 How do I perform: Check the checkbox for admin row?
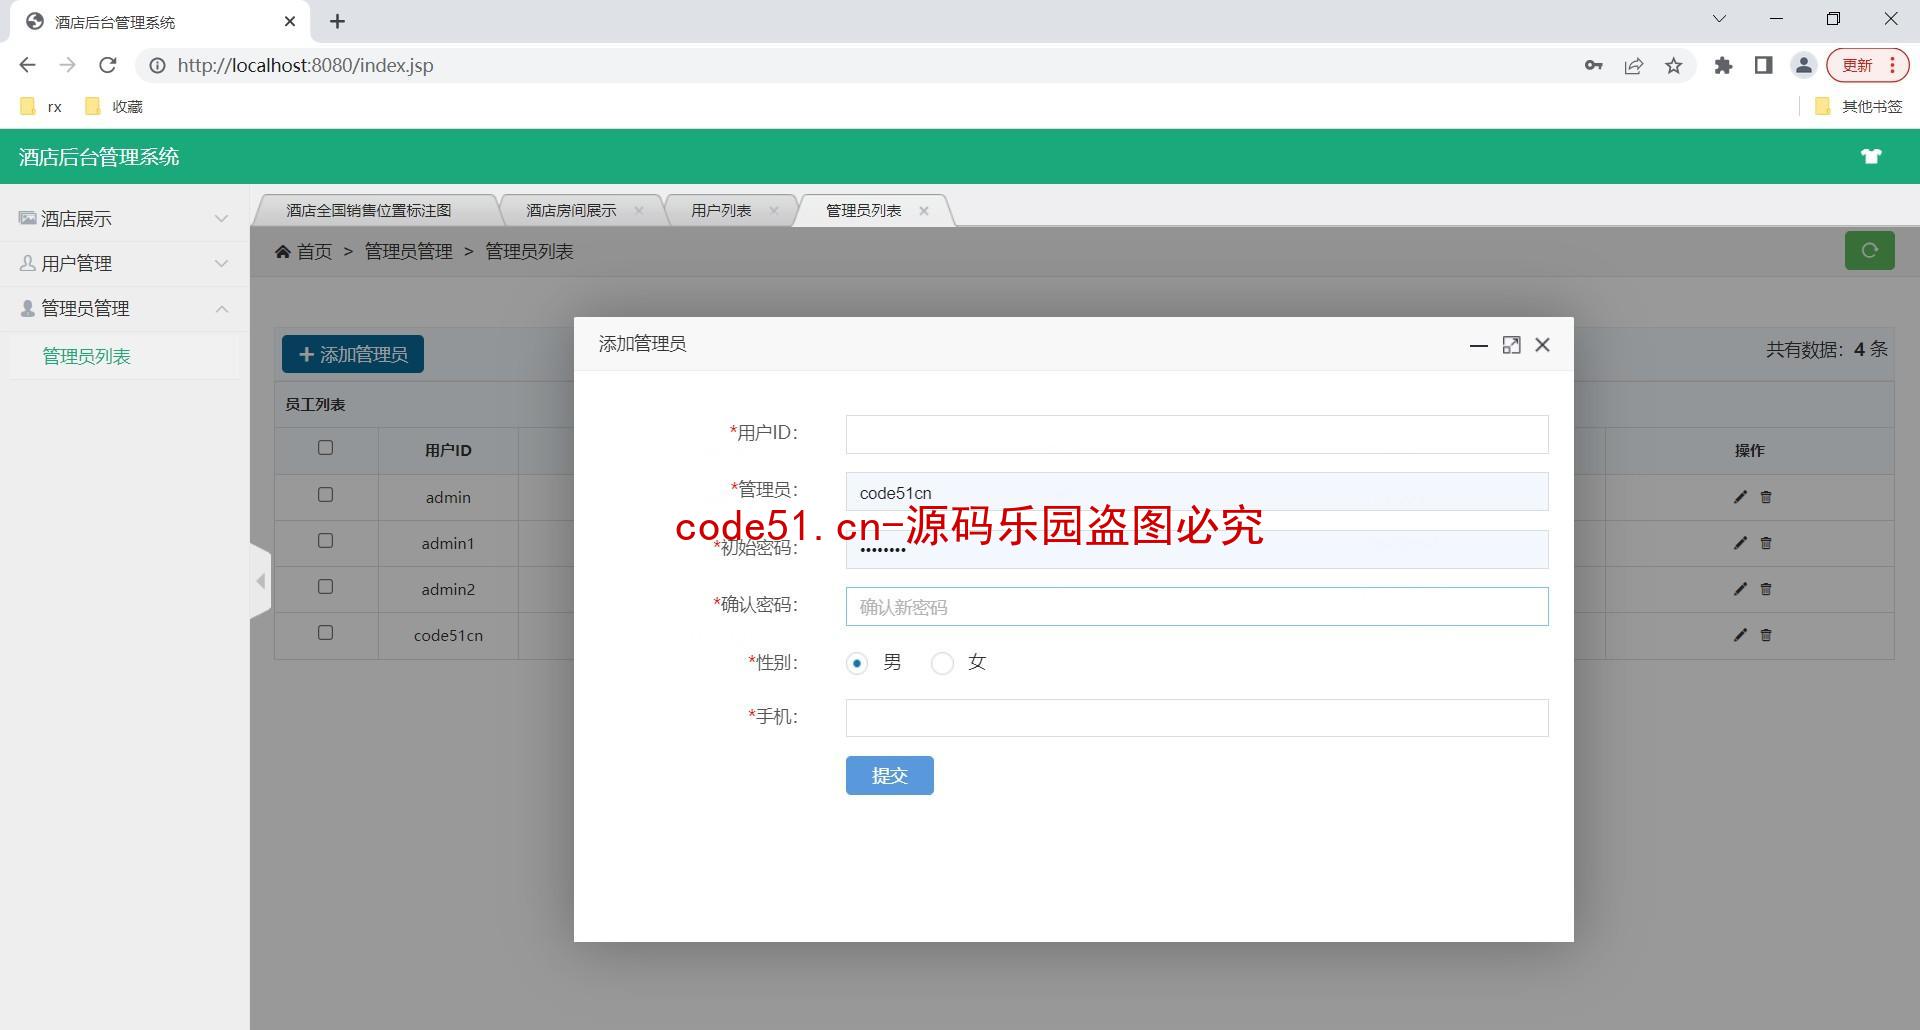[x=325, y=495]
